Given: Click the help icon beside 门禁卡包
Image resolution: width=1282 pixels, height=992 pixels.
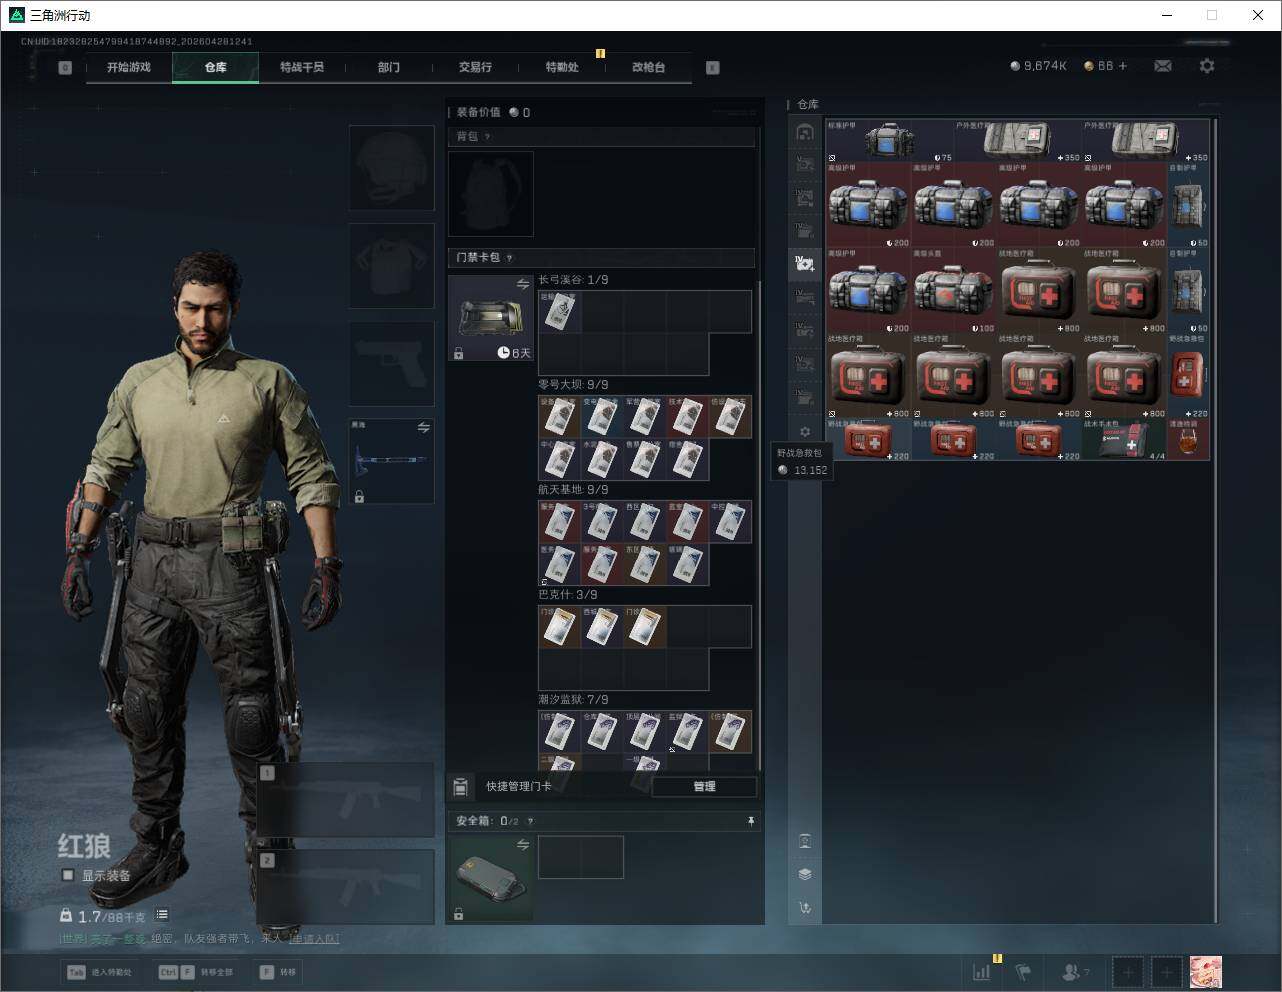Looking at the screenshot, I should pos(510,258).
